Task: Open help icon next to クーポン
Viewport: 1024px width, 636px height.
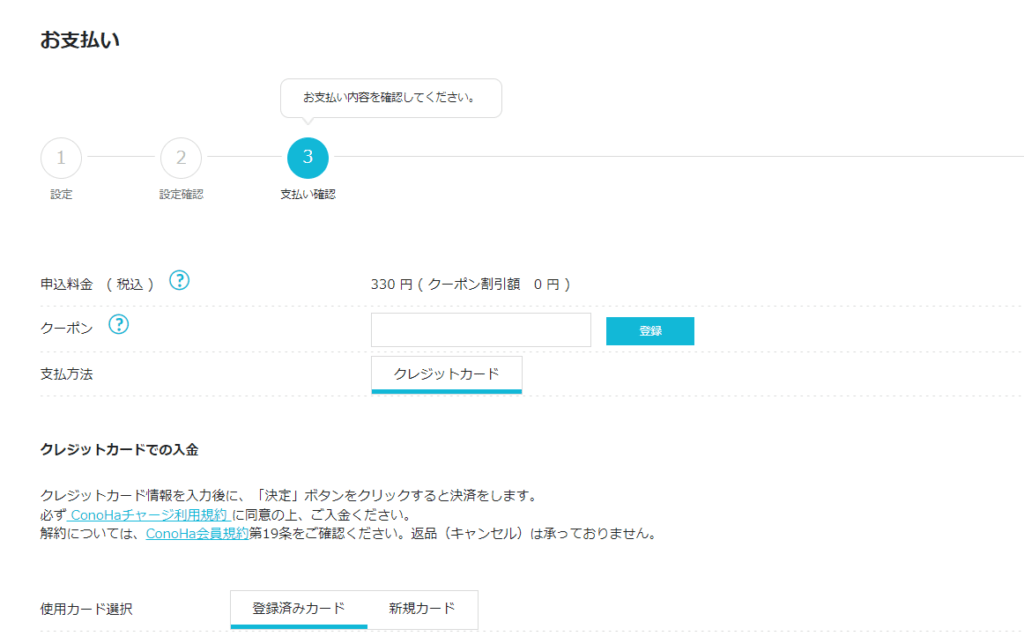Action: (x=119, y=325)
